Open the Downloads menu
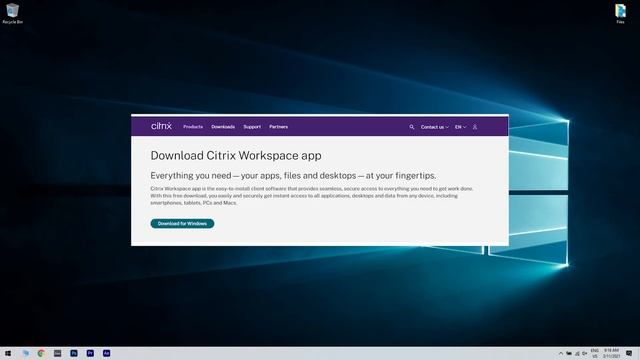640x360 pixels. point(223,127)
